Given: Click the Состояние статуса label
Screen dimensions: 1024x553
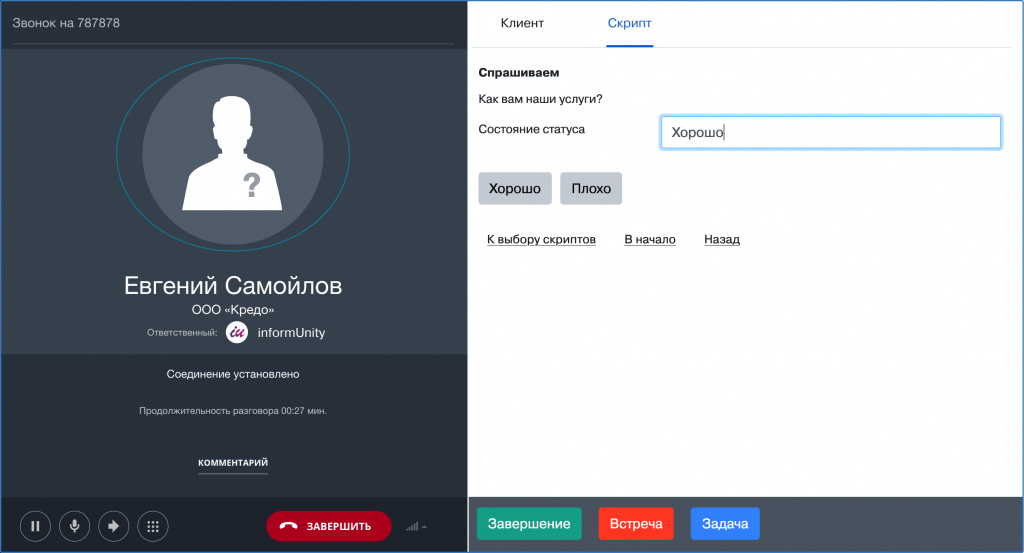Looking at the screenshot, I should point(532,129).
